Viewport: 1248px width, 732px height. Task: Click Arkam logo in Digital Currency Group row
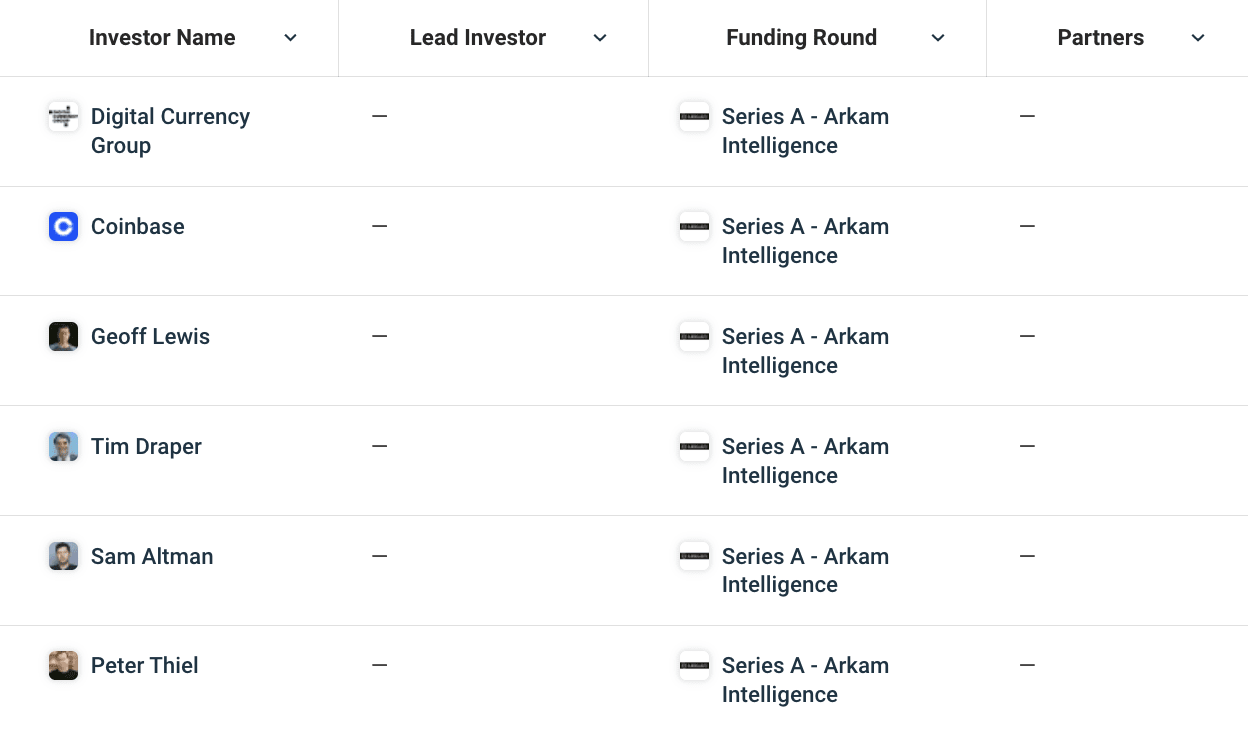(694, 117)
